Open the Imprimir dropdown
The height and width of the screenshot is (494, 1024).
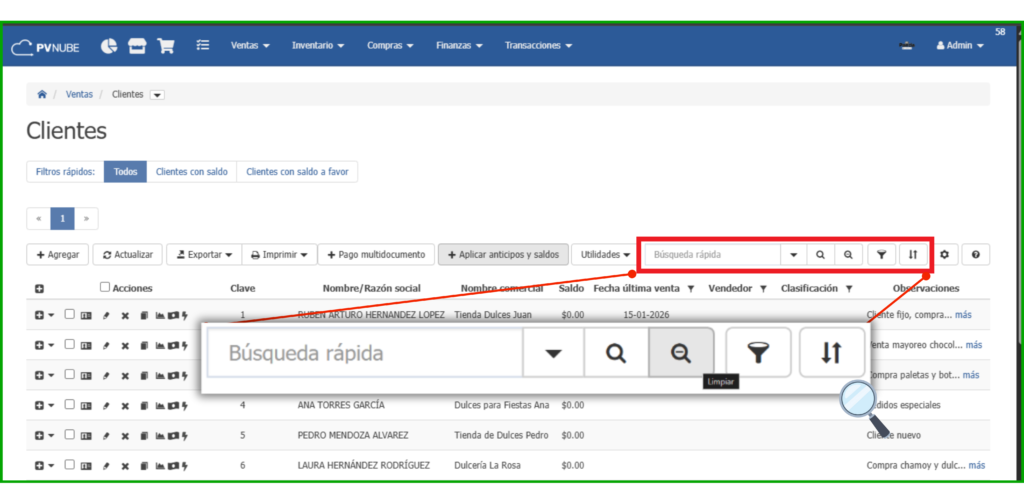280,255
